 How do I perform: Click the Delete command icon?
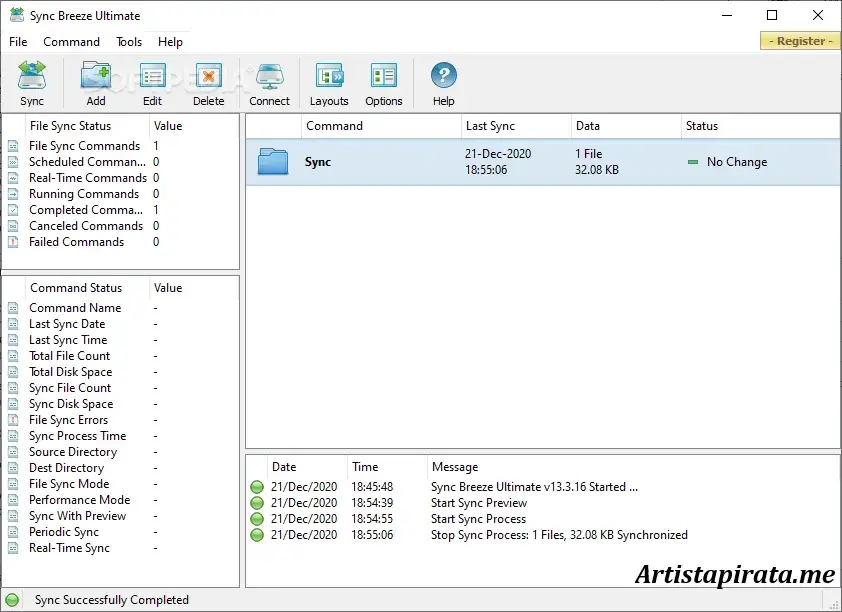coord(208,76)
